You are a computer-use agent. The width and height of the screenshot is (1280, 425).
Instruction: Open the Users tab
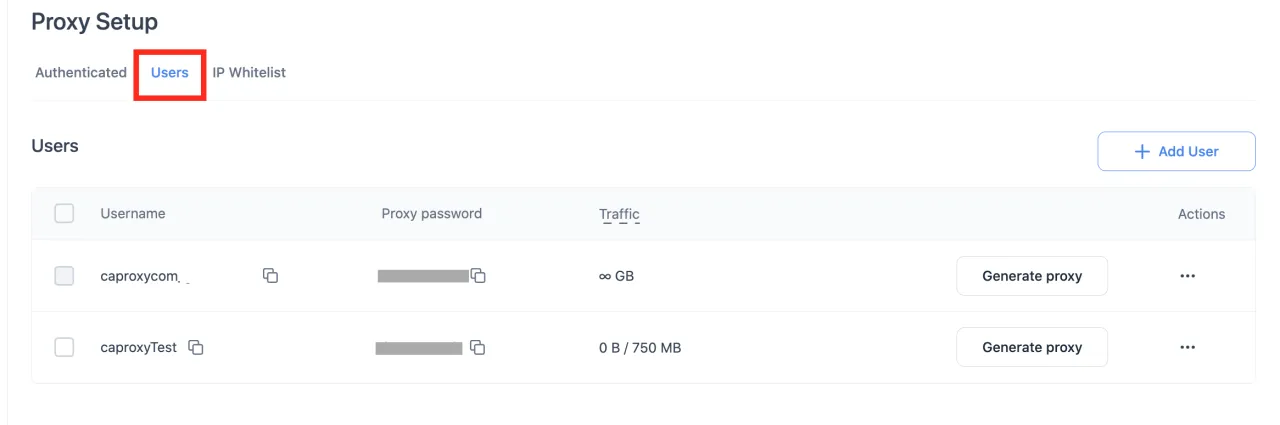point(170,73)
